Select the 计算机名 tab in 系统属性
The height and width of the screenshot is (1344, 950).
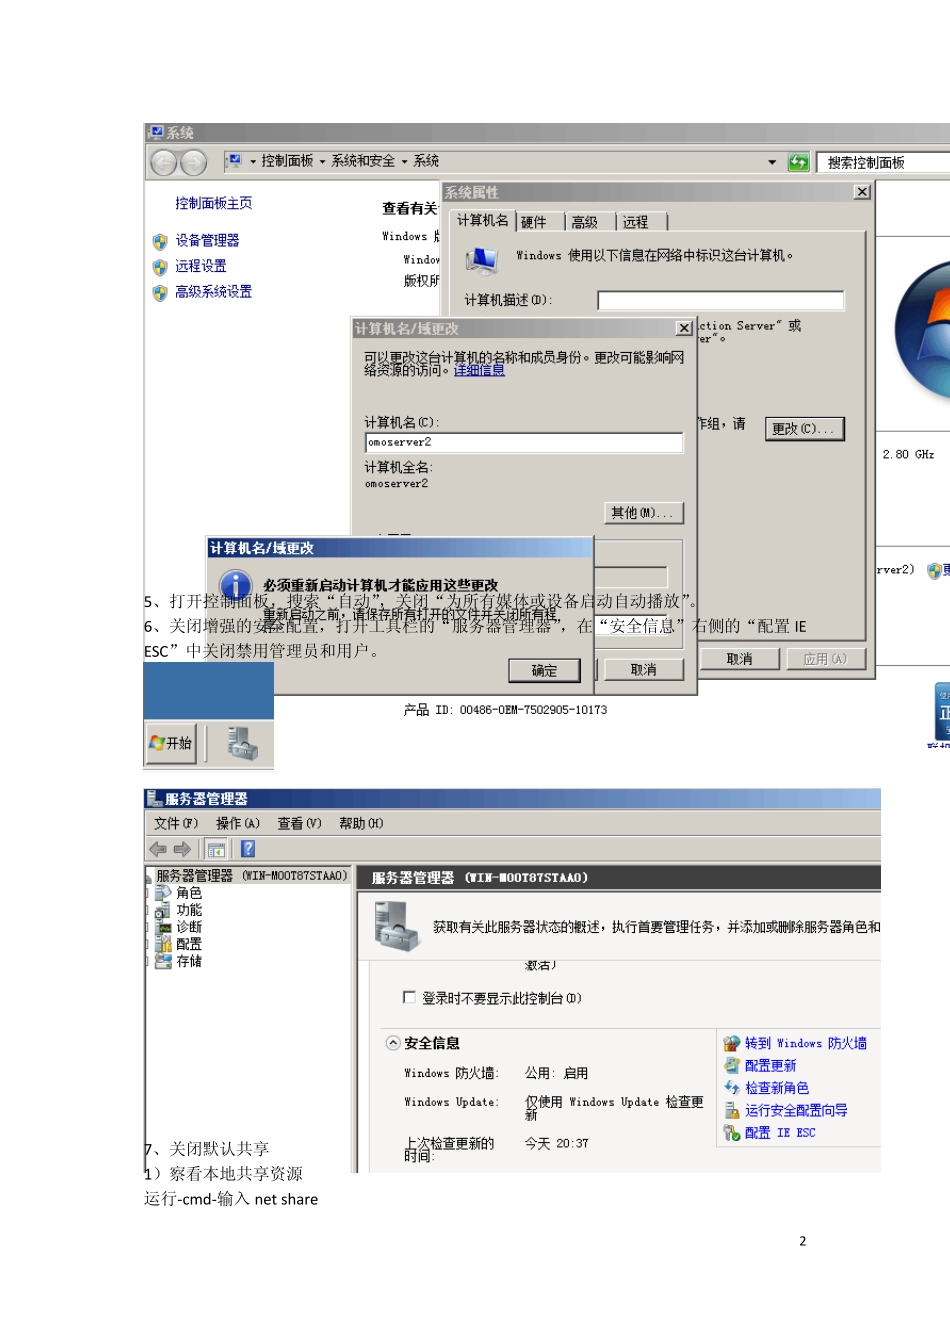click(483, 220)
